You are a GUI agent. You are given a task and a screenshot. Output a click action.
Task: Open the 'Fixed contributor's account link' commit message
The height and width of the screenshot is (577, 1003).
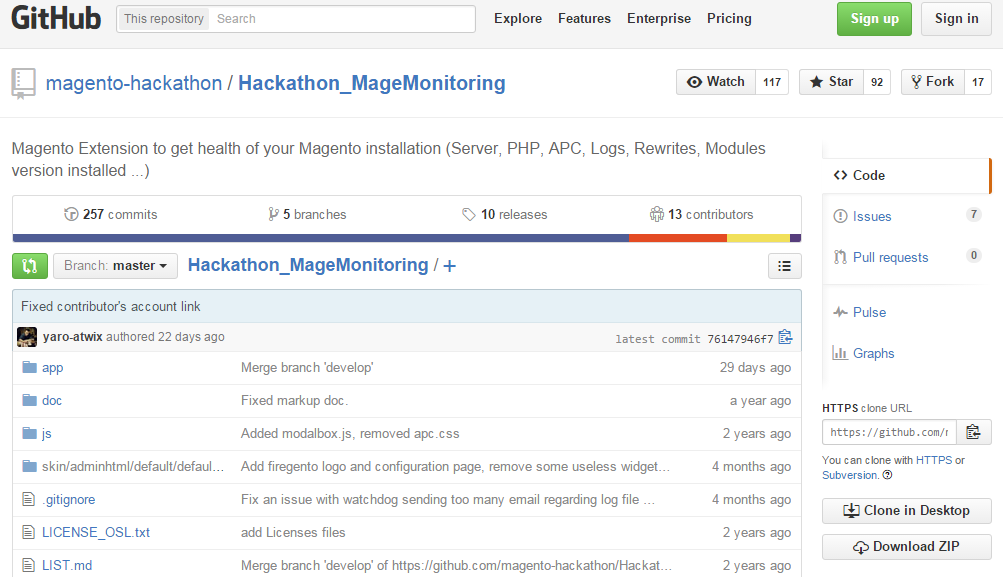[111, 306]
